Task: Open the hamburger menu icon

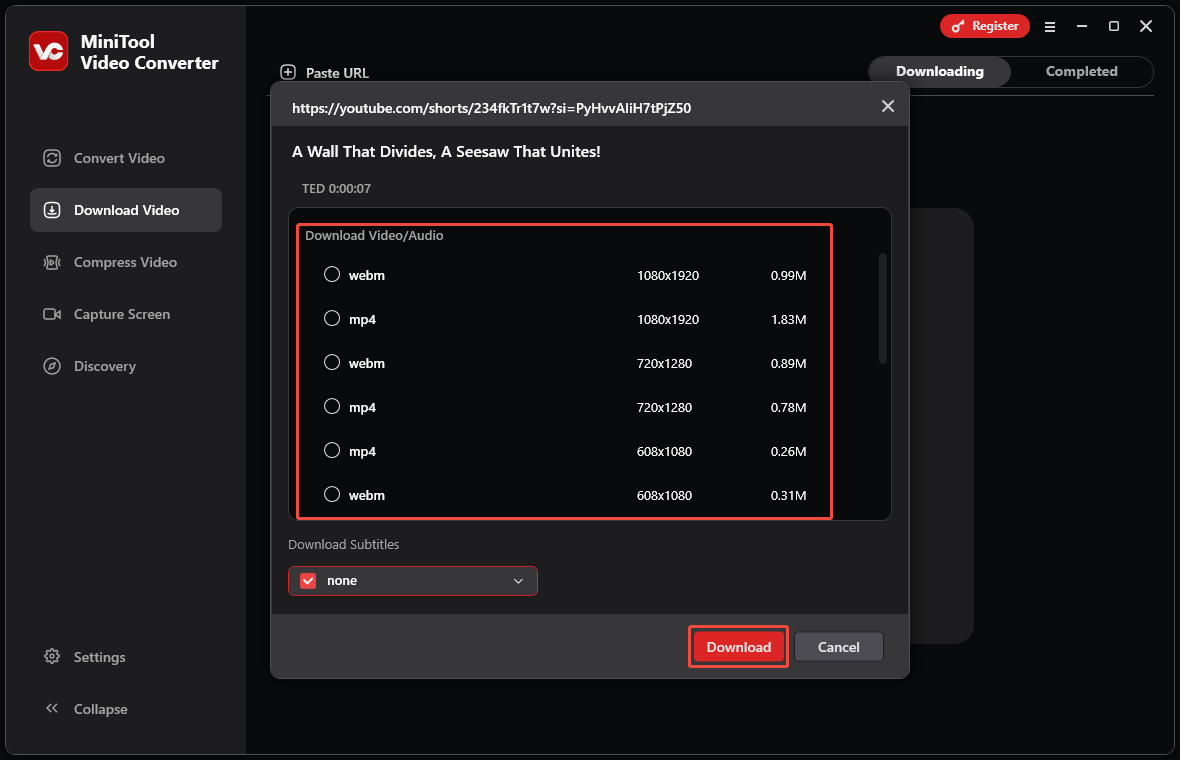Action: (1050, 26)
